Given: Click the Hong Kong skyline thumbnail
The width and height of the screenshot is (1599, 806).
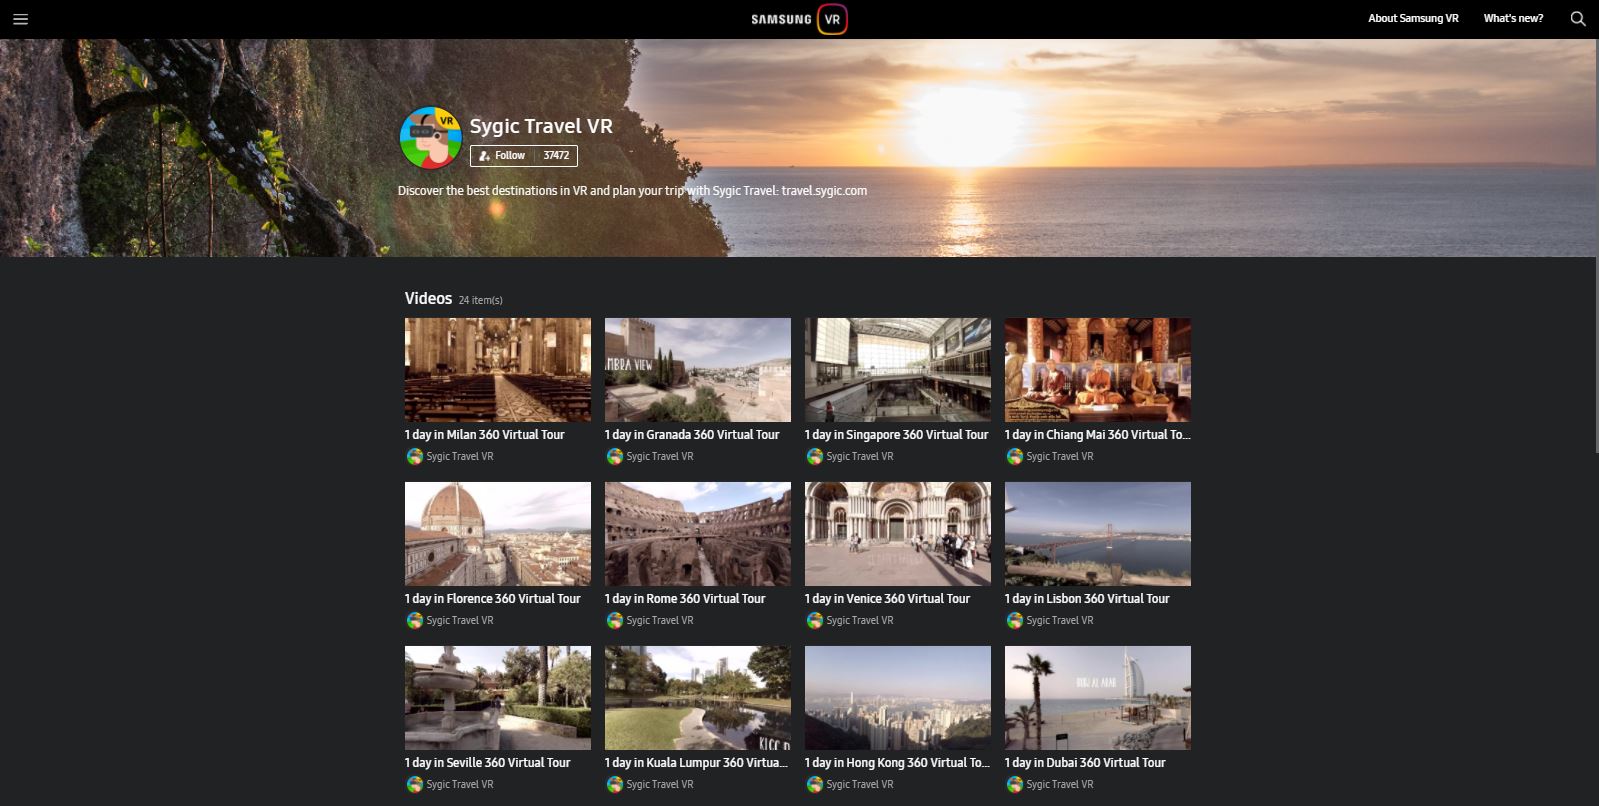Looking at the screenshot, I should pos(897,698).
